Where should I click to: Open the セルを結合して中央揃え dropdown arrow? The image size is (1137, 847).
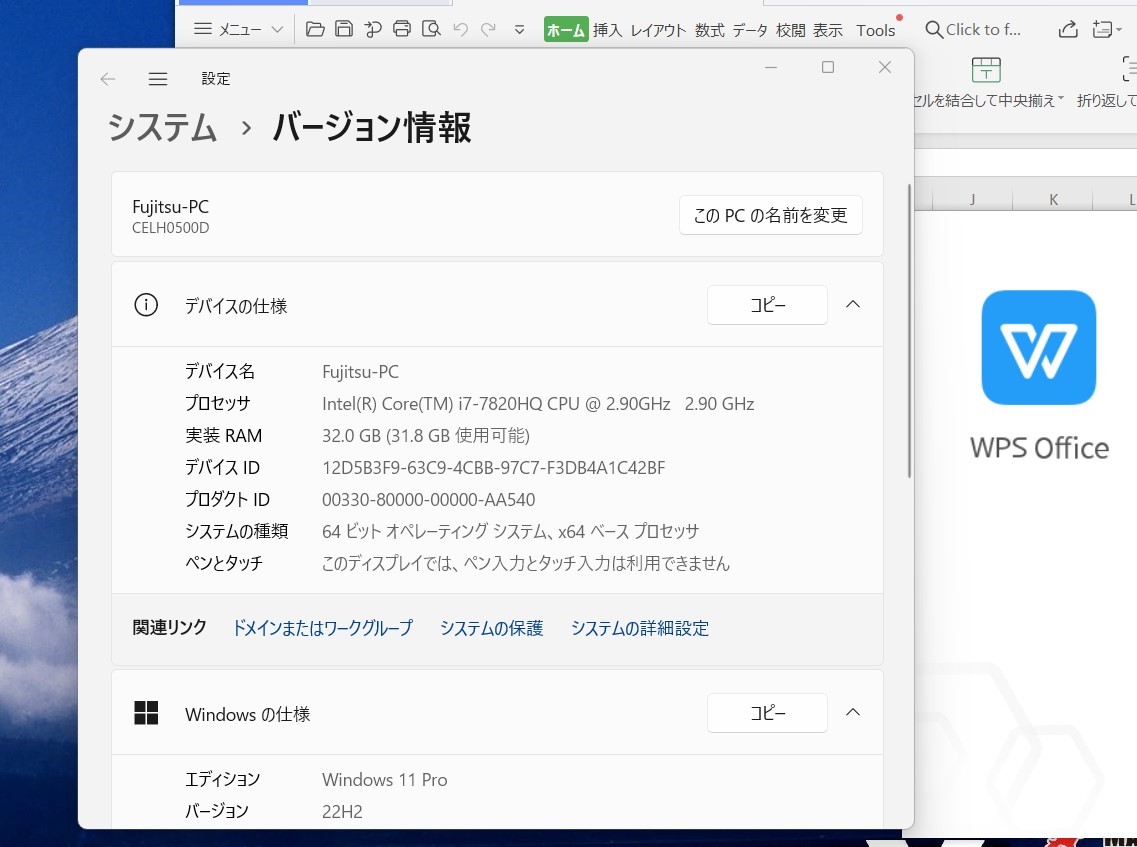tap(1061, 99)
